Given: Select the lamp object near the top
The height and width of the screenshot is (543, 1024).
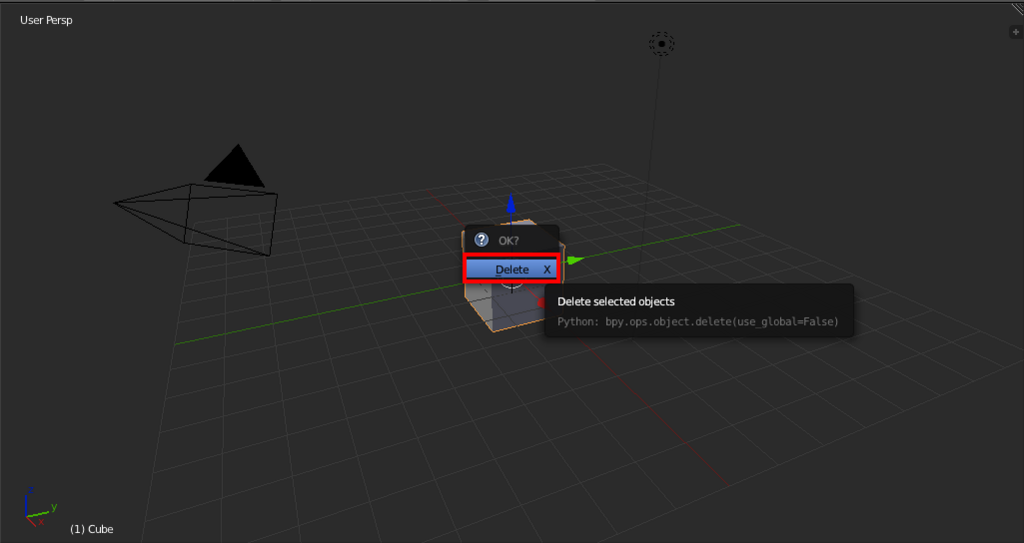Looking at the screenshot, I should (662, 44).
